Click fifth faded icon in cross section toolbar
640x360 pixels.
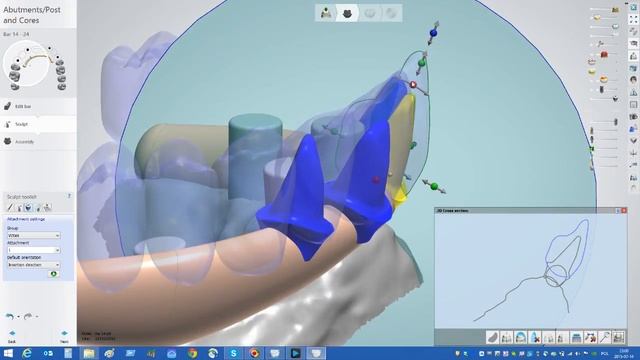point(549,337)
